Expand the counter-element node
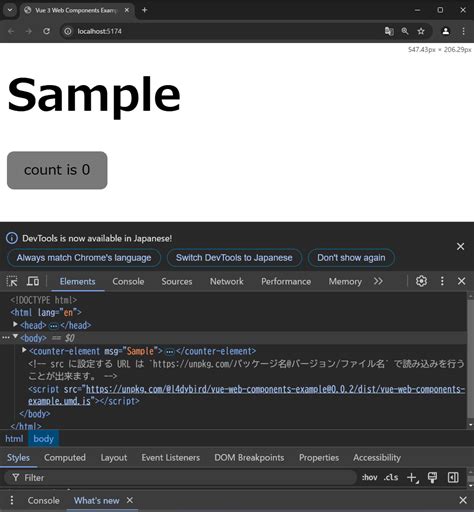Viewport: 474px width, 512px height. [x=24, y=350]
